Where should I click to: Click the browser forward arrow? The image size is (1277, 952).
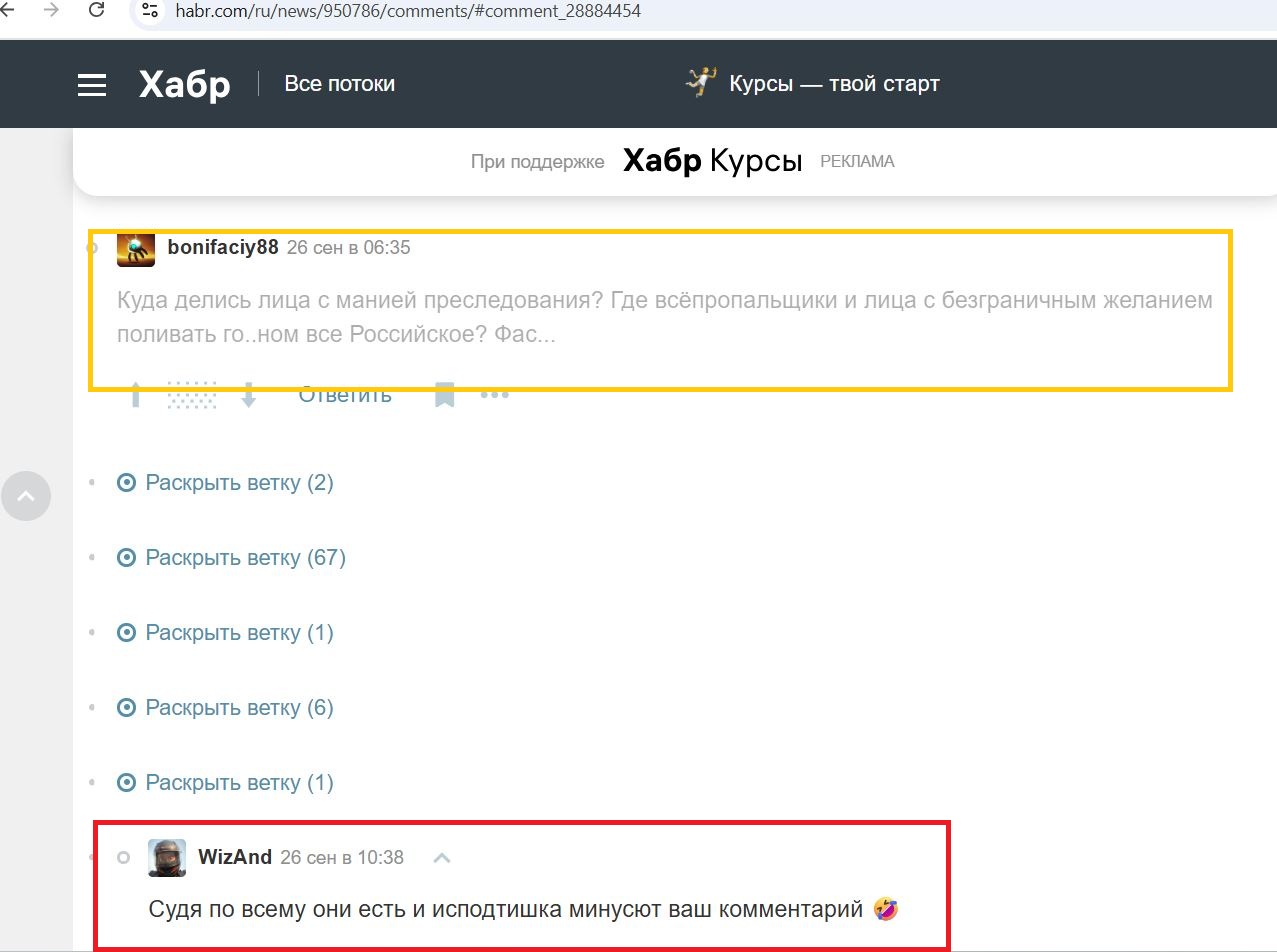51,11
